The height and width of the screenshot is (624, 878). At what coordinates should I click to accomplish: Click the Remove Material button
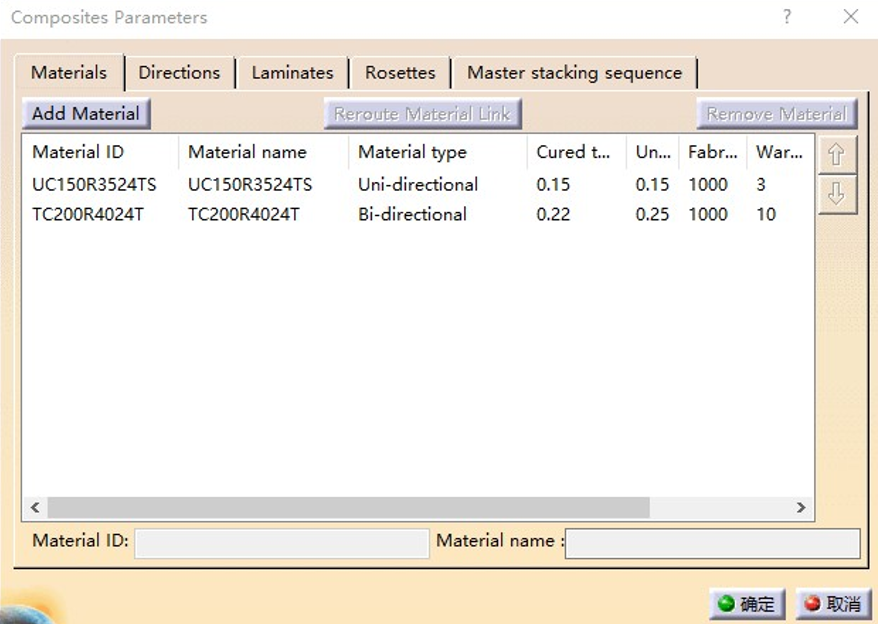click(777, 114)
